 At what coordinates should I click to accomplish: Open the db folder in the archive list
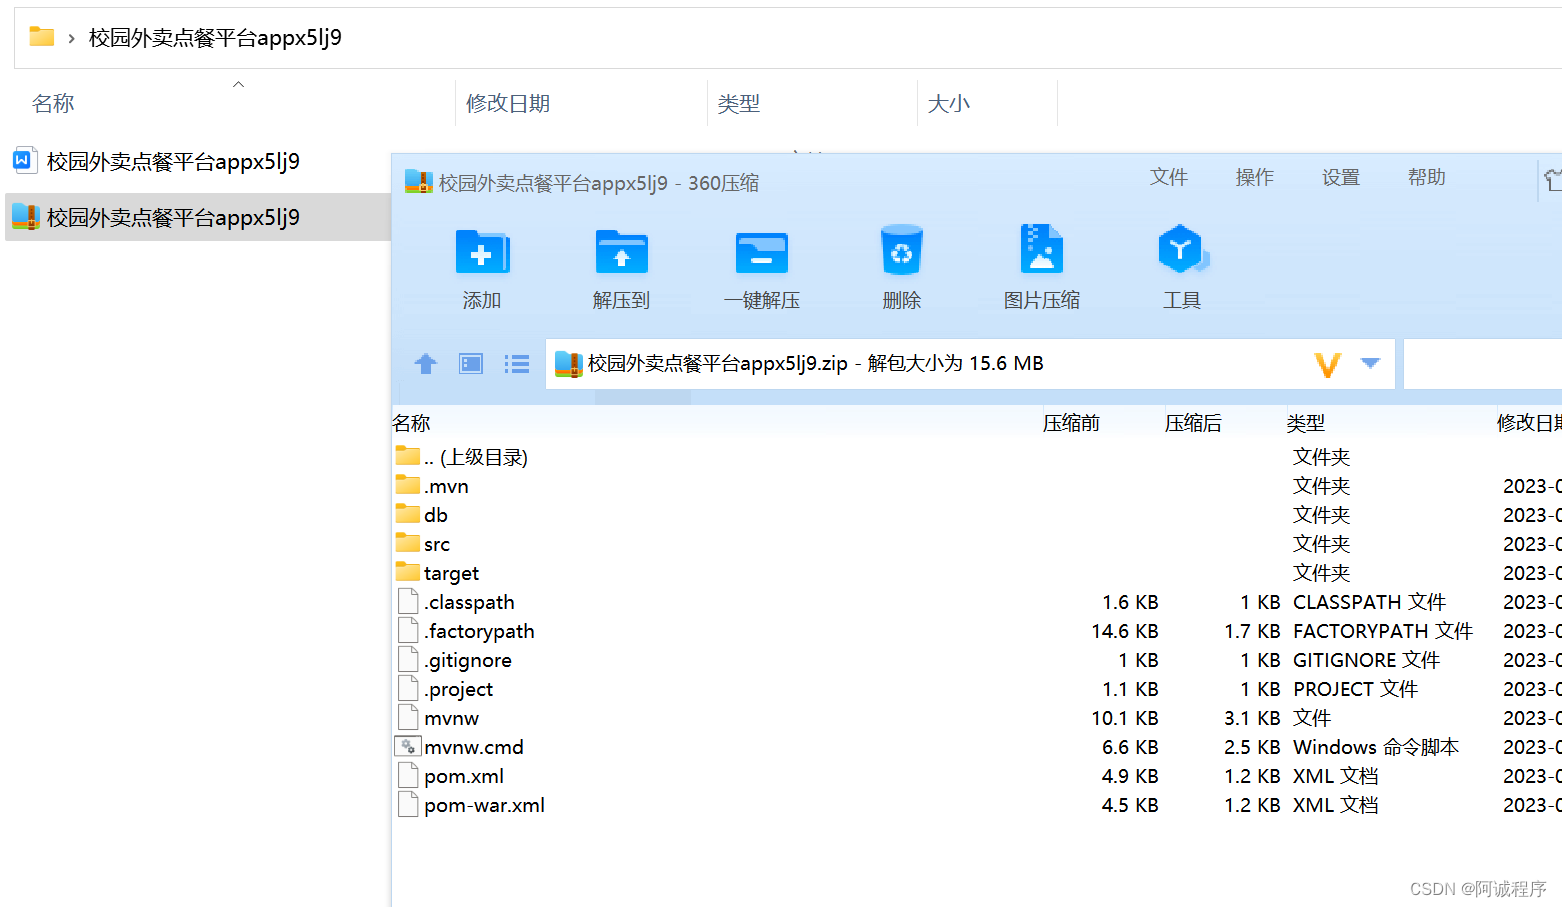point(432,514)
